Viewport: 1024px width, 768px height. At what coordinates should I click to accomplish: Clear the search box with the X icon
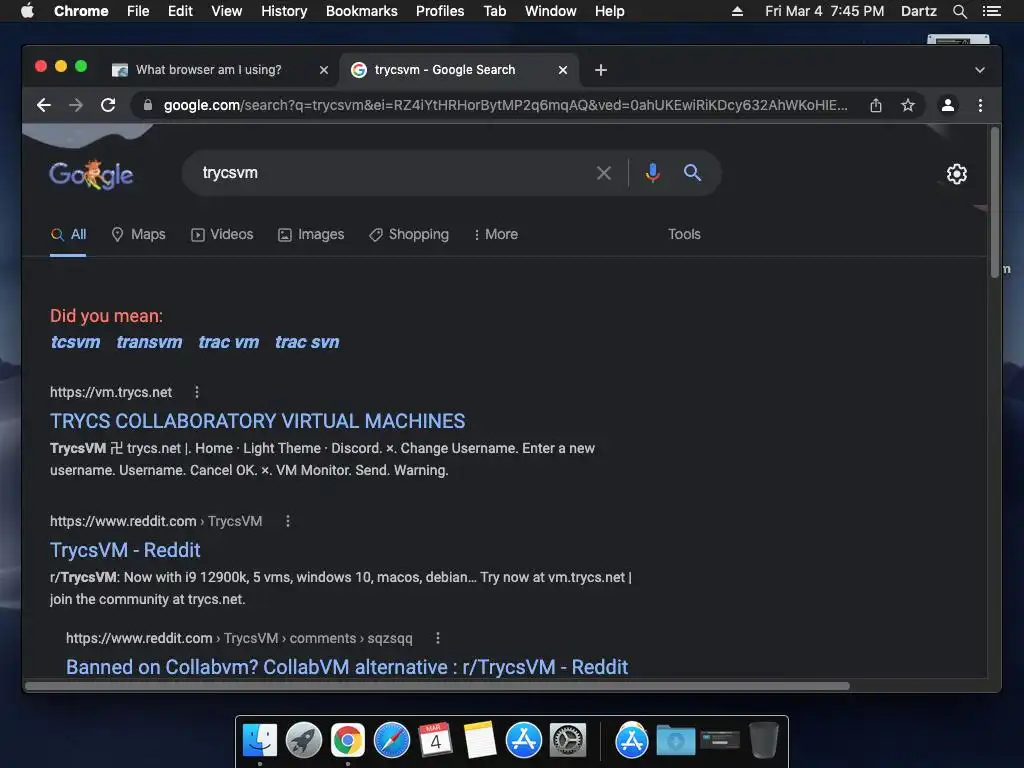[604, 173]
